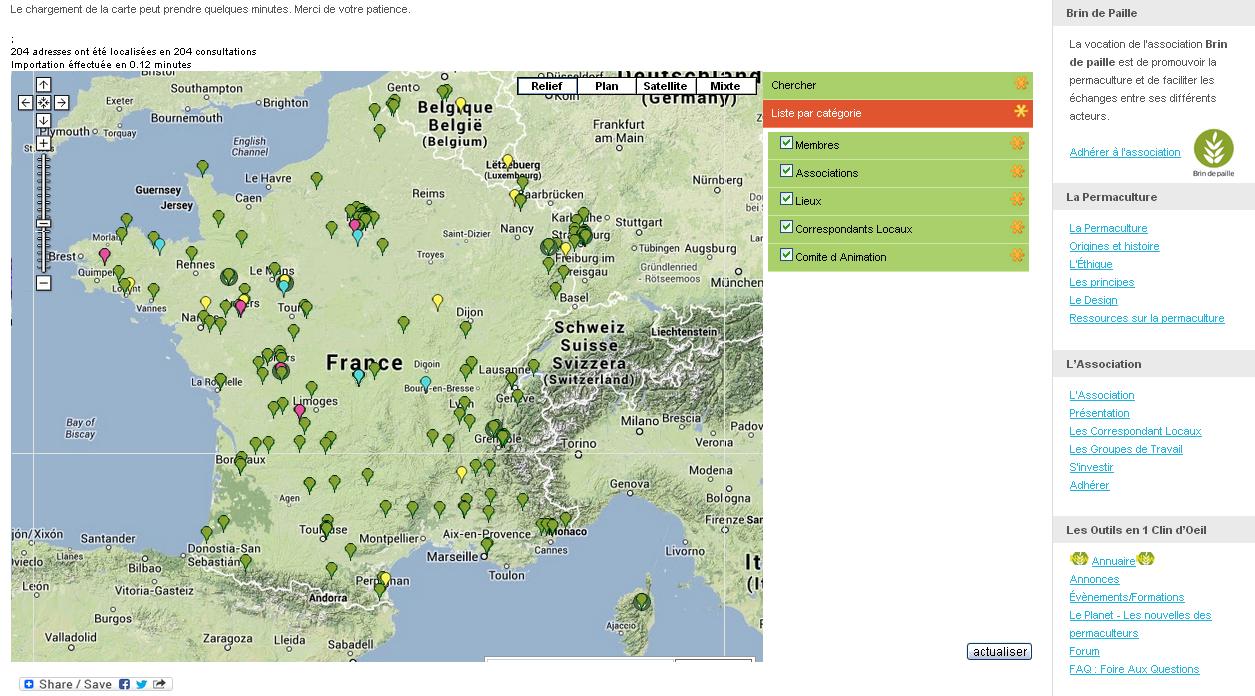Disable the Correspondants Locaux checkbox
Viewport: 1255px width, 696px height.
[x=786, y=227]
